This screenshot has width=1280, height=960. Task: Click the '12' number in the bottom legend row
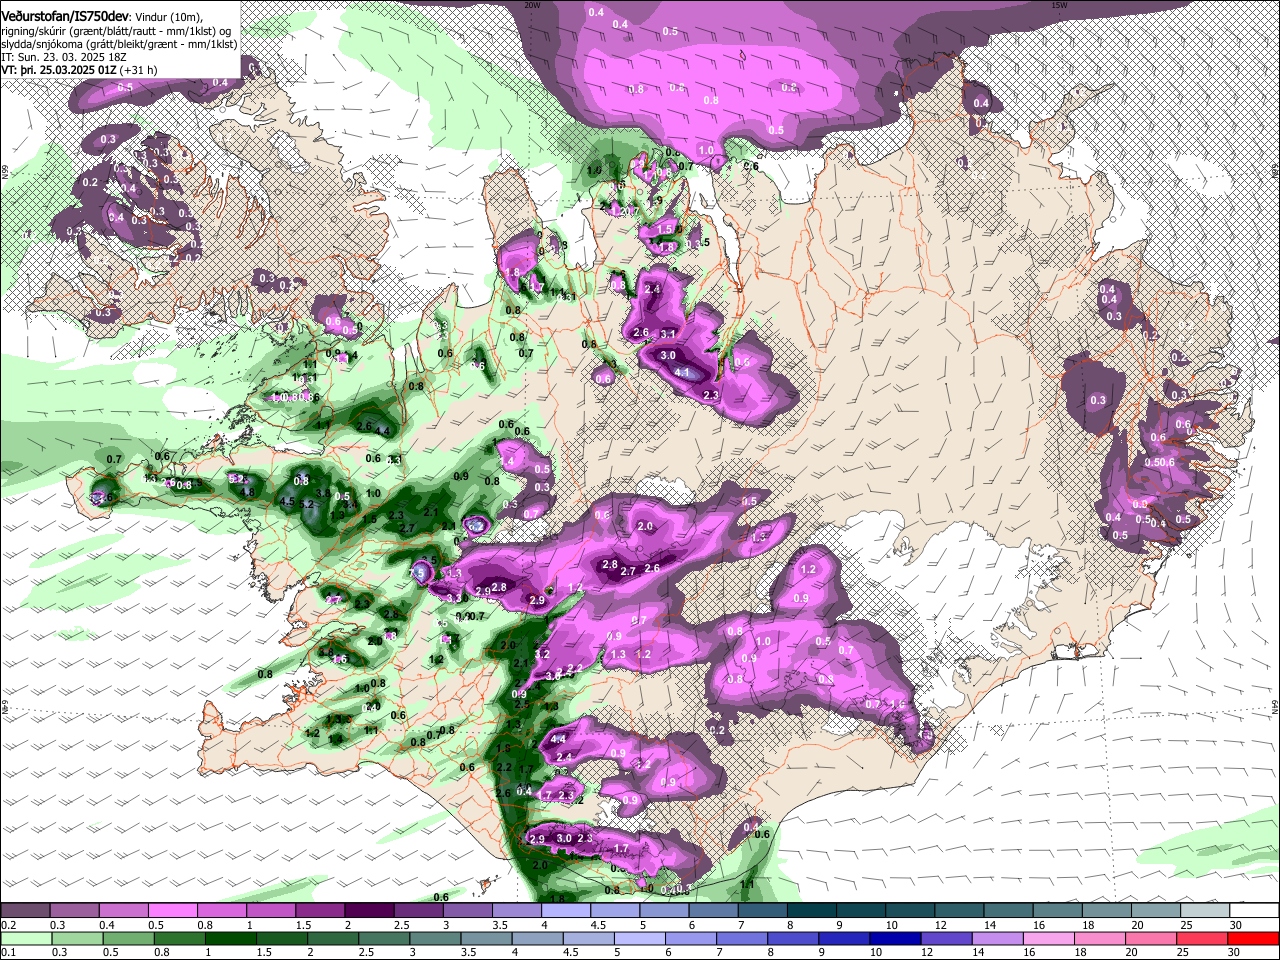coord(927,952)
